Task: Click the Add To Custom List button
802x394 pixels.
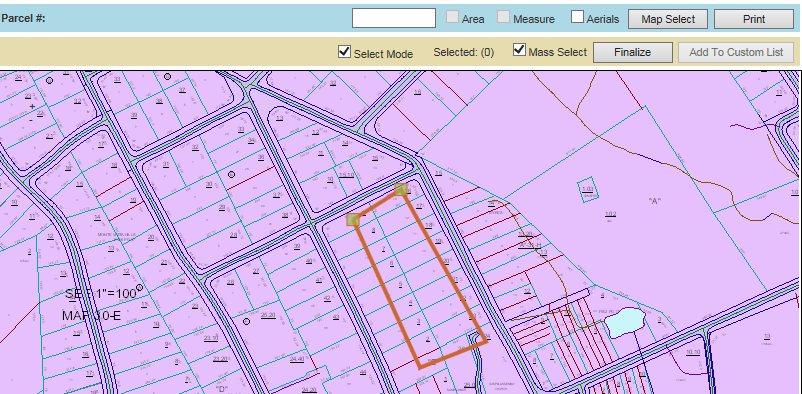Action: (736, 52)
